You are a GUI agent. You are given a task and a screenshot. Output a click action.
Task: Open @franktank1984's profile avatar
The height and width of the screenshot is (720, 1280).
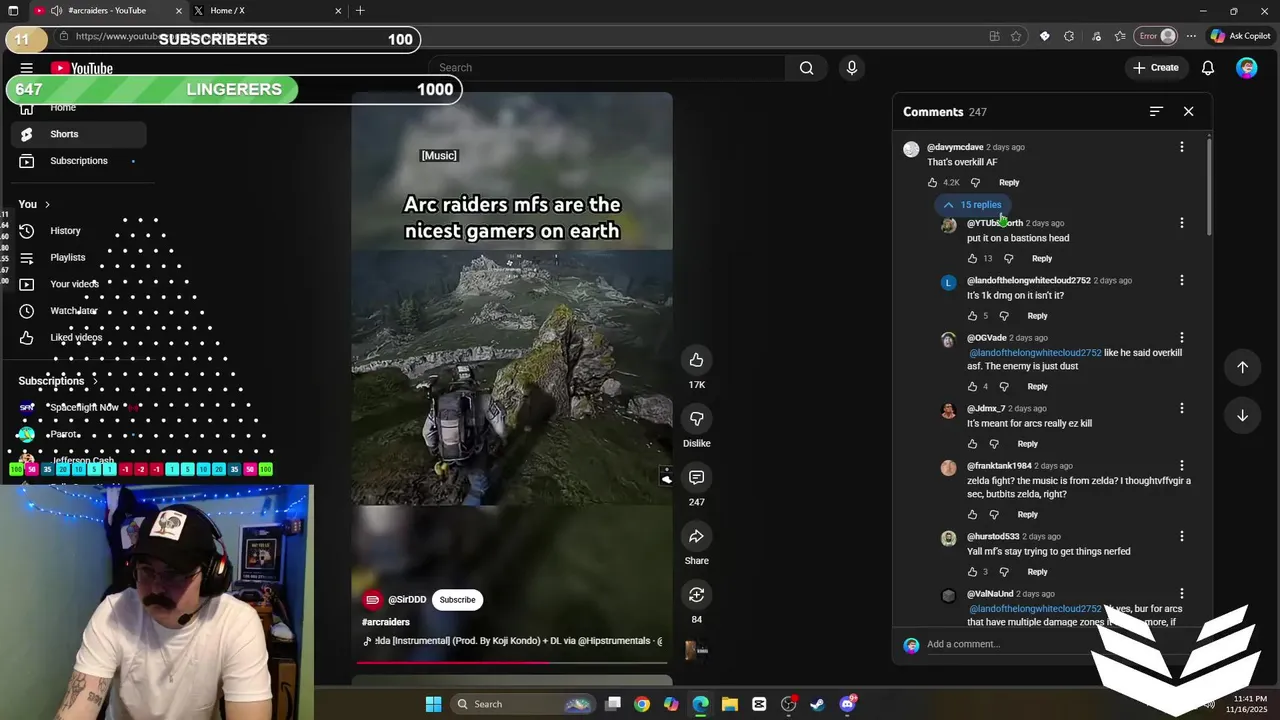click(x=948, y=468)
